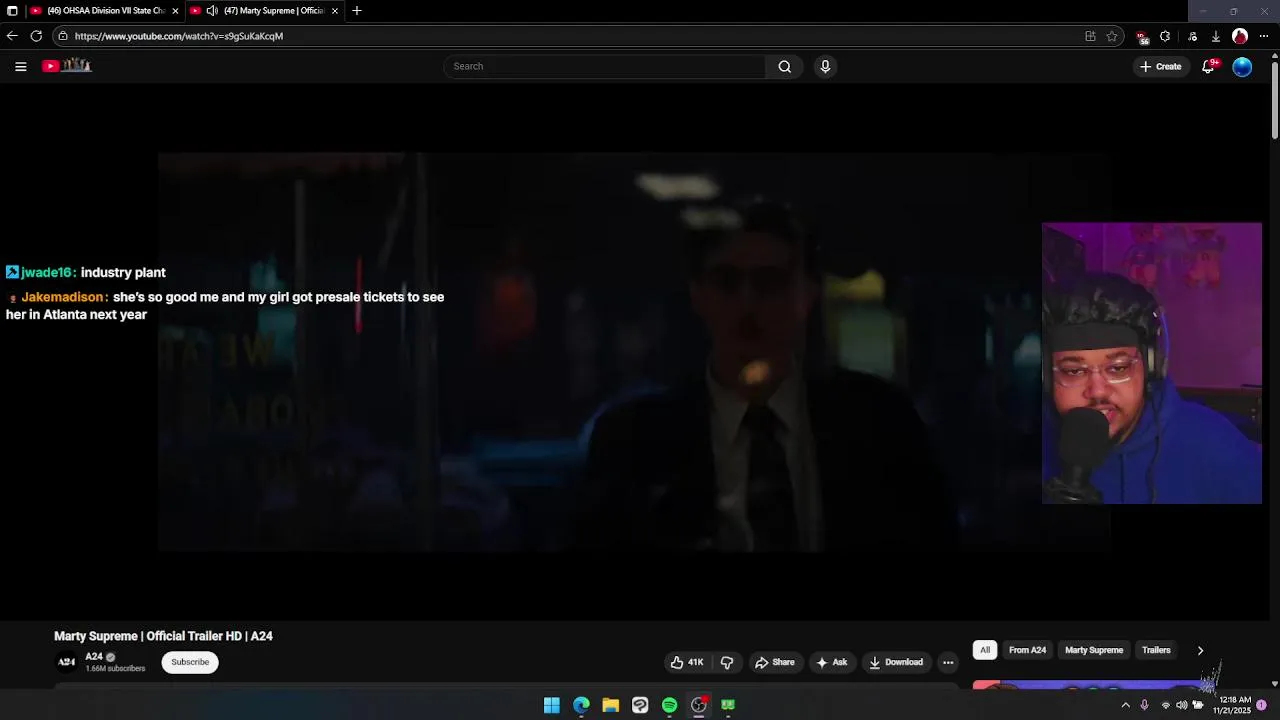The image size is (1280, 720).
Task: Open File Explorer from the taskbar
Action: (610, 705)
